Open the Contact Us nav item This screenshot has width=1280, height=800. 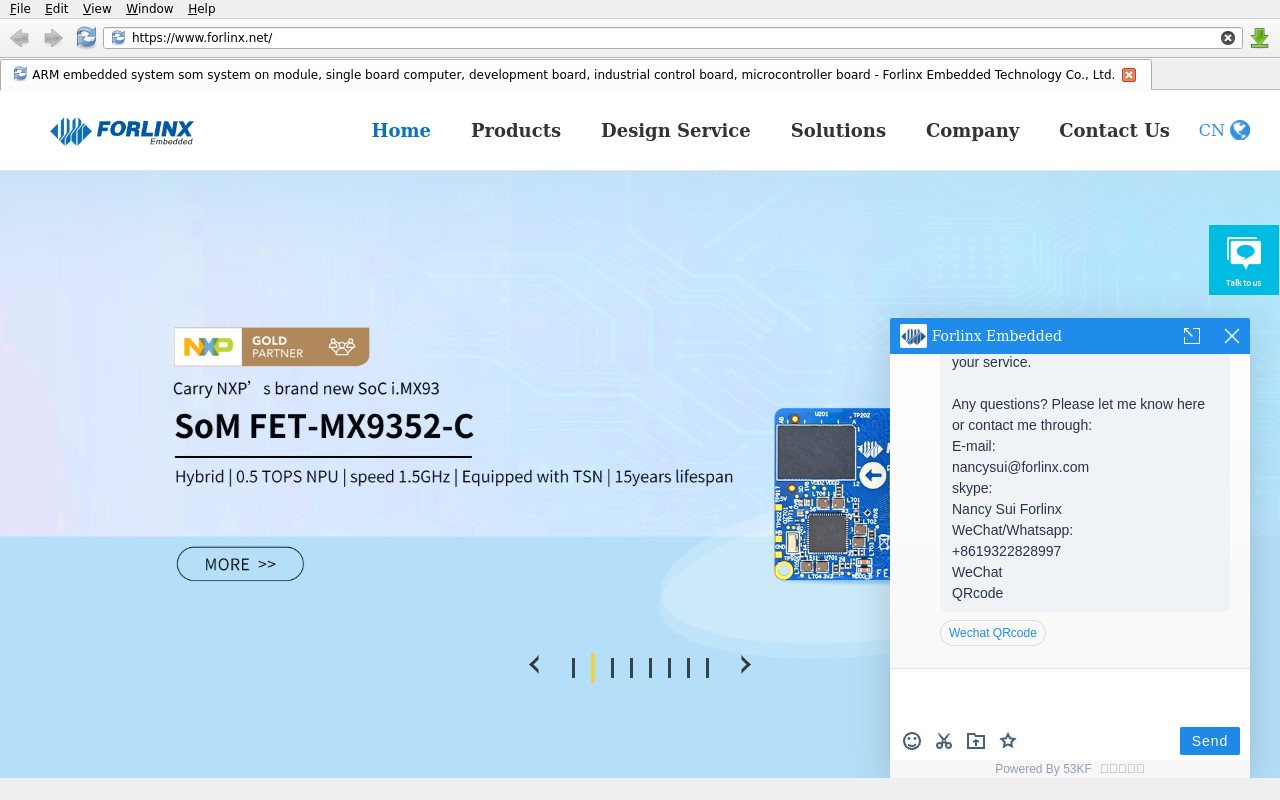click(x=1114, y=131)
